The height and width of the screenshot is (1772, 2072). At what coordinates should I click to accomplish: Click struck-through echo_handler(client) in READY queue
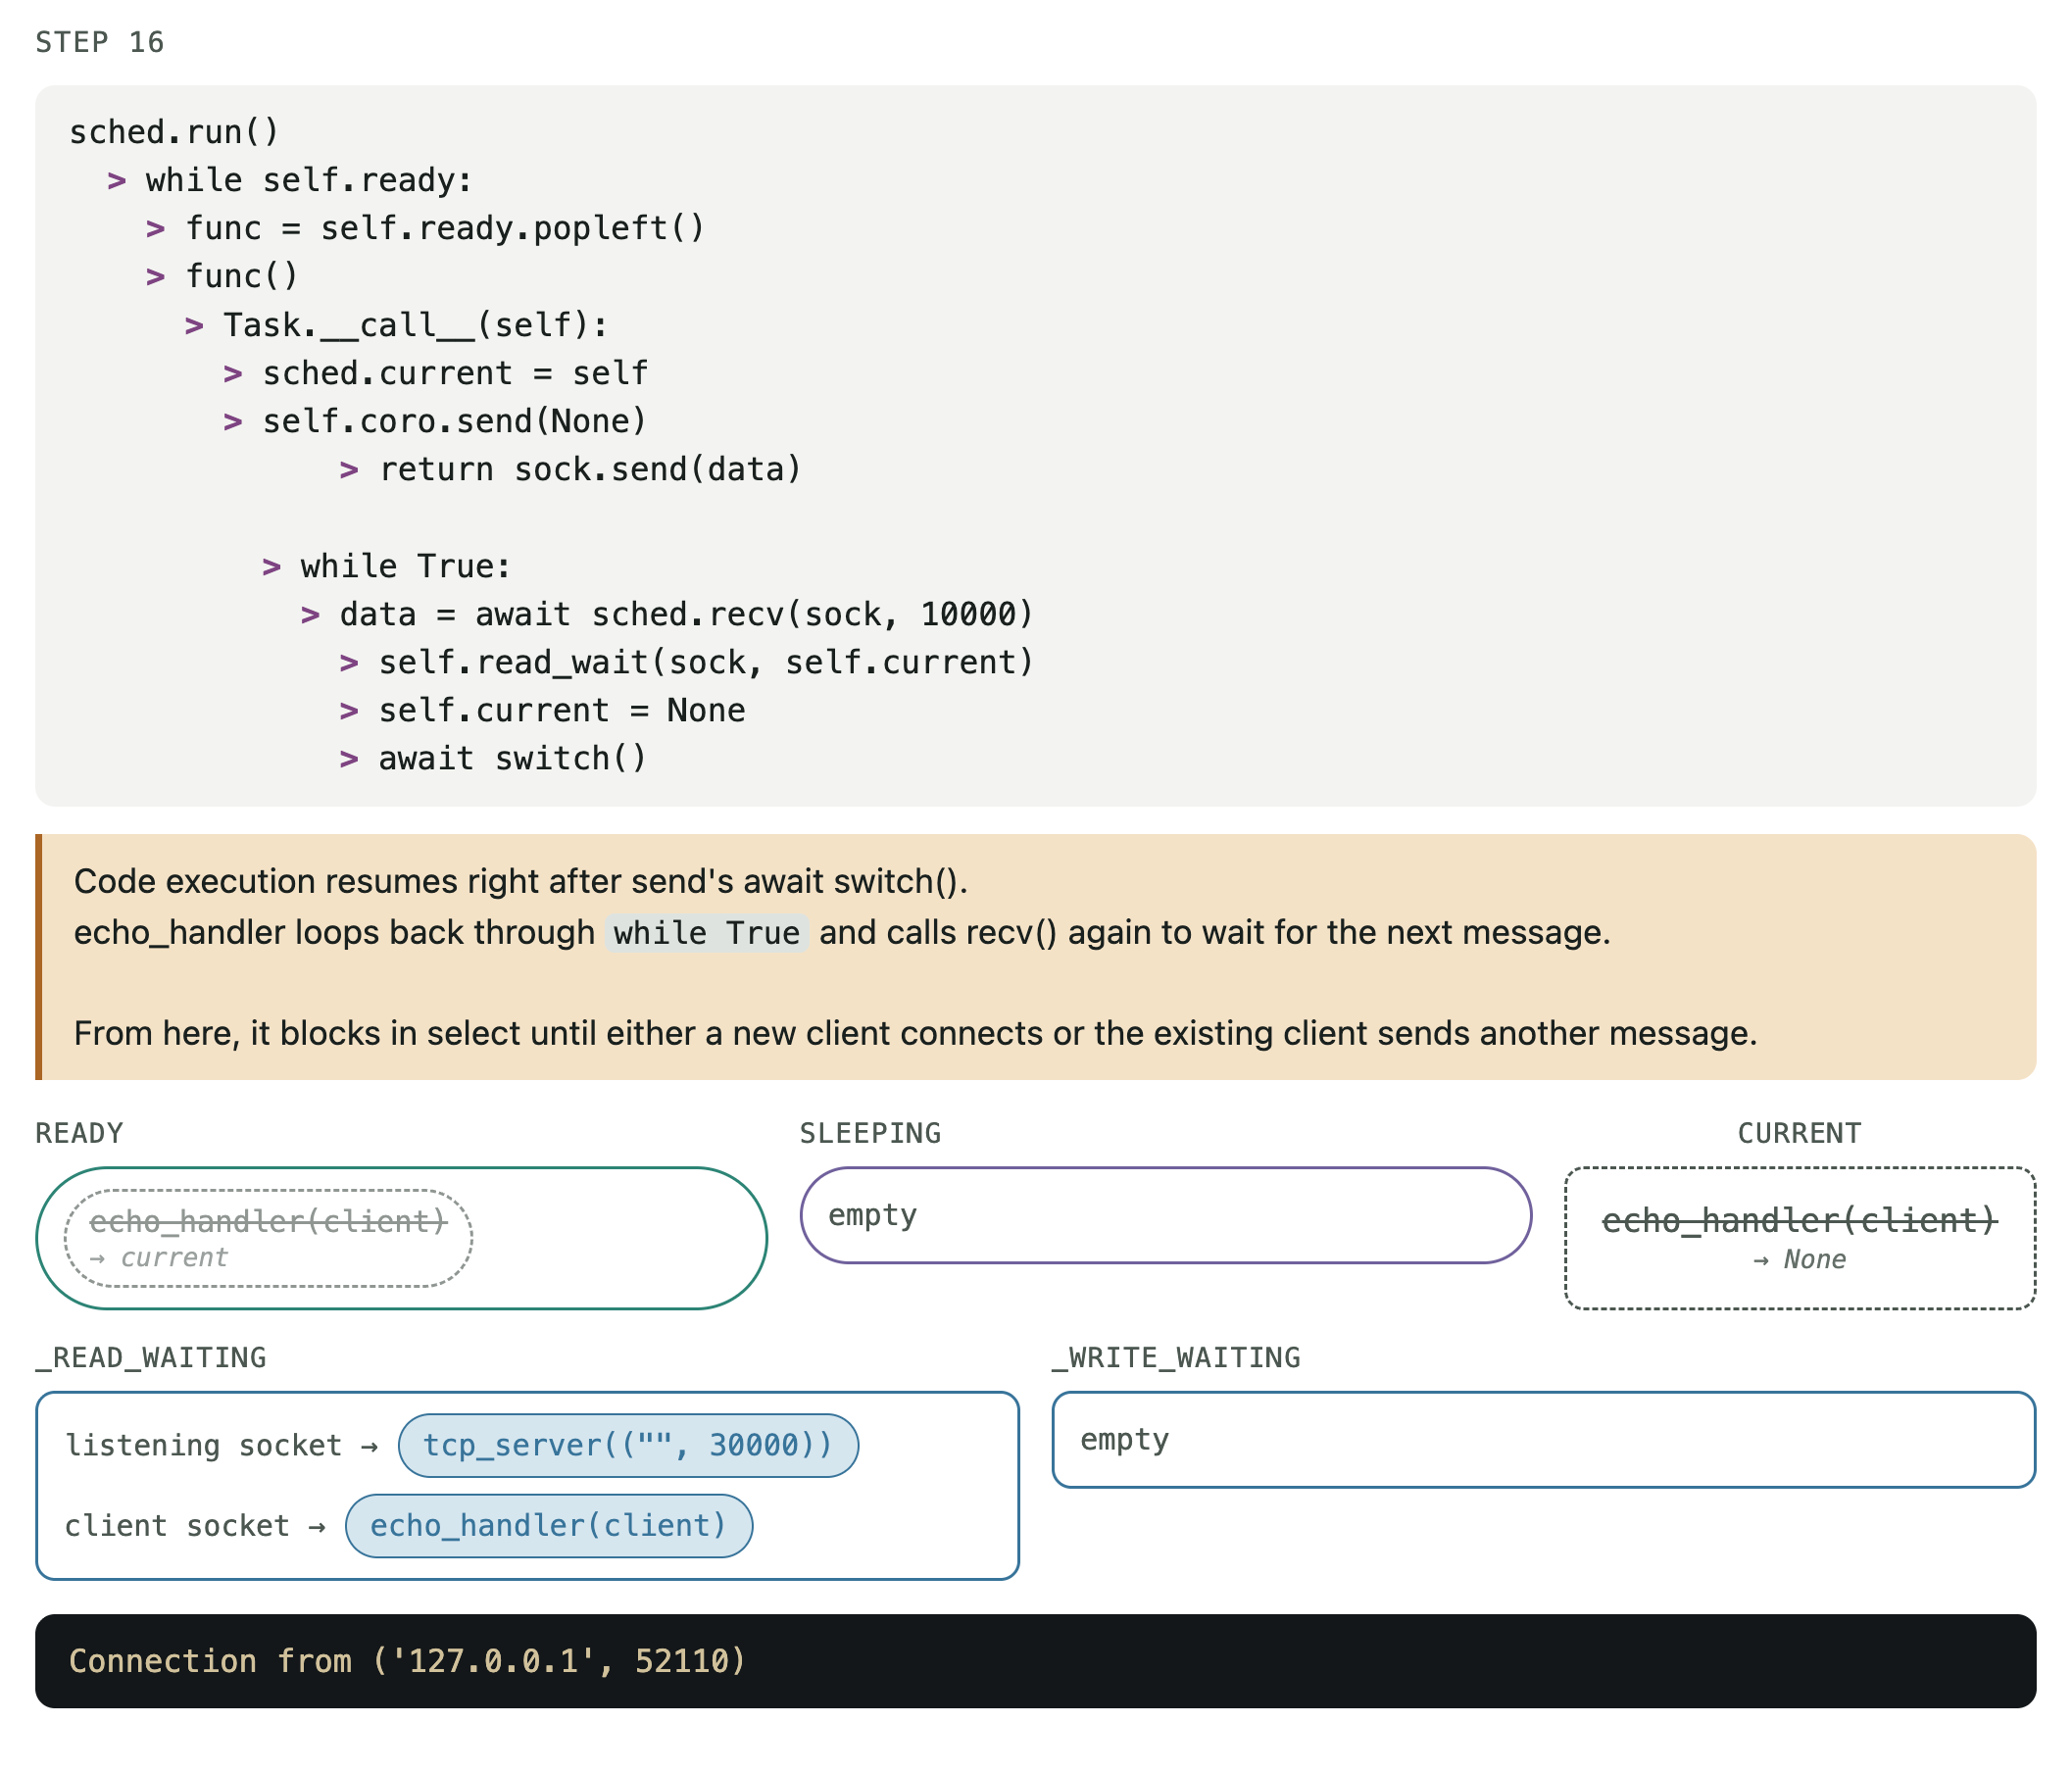pos(268,1221)
